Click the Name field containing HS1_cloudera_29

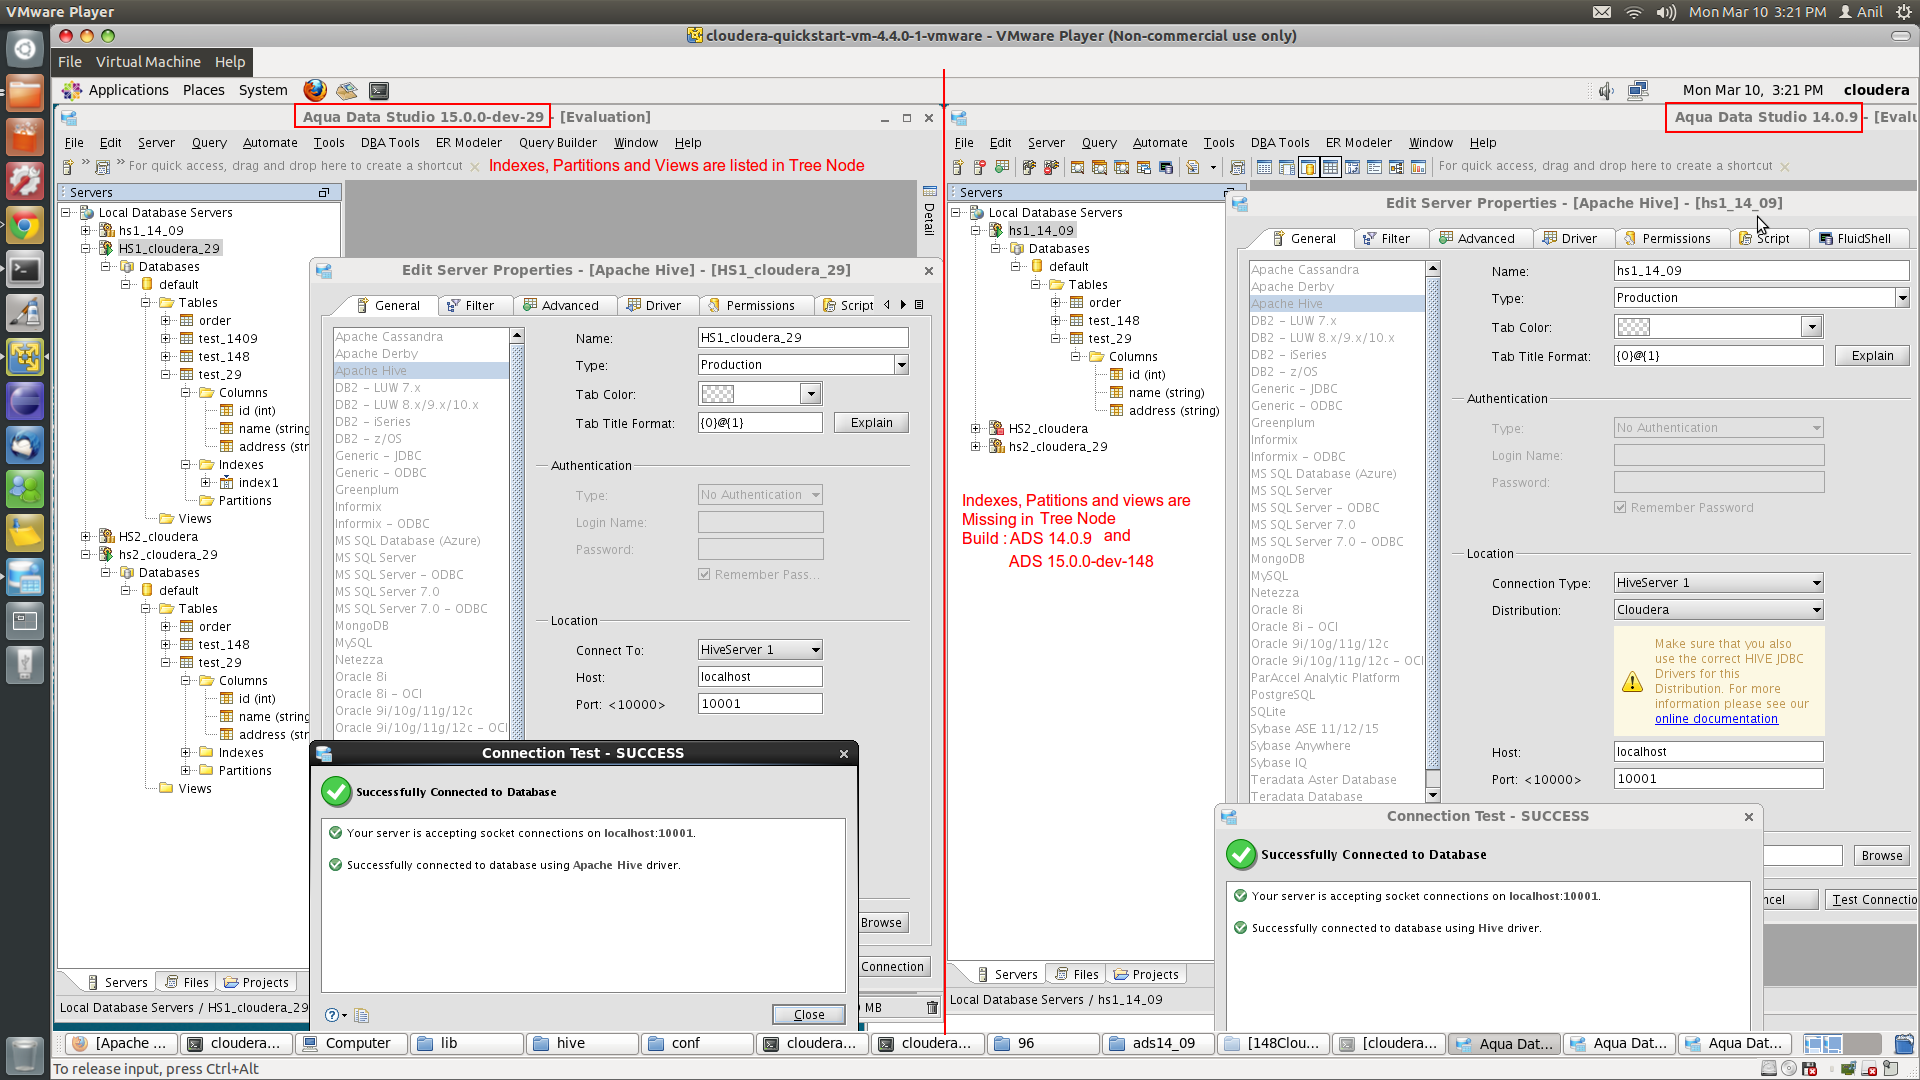pyautogui.click(x=802, y=338)
